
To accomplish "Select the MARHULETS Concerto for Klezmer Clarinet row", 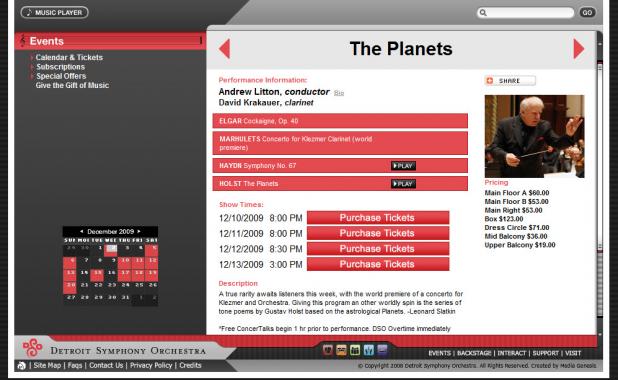I will [x=340, y=143].
